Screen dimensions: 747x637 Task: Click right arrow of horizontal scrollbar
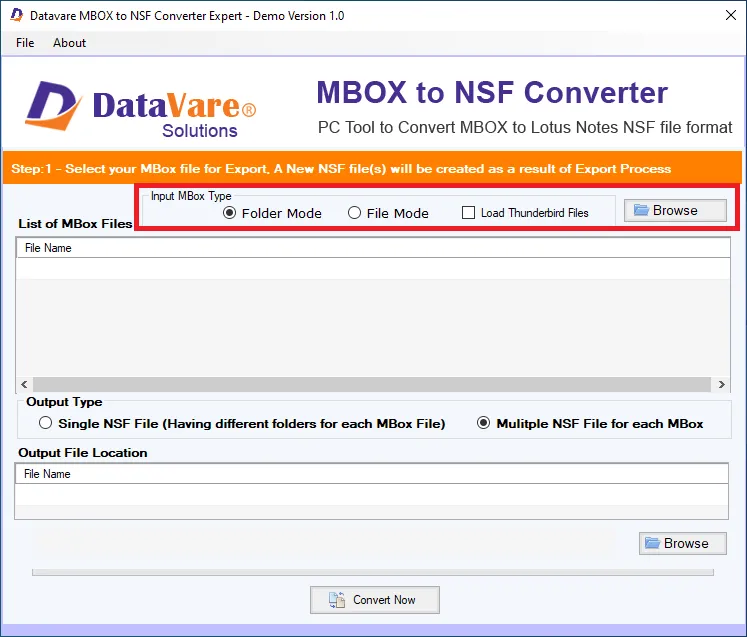(x=721, y=384)
